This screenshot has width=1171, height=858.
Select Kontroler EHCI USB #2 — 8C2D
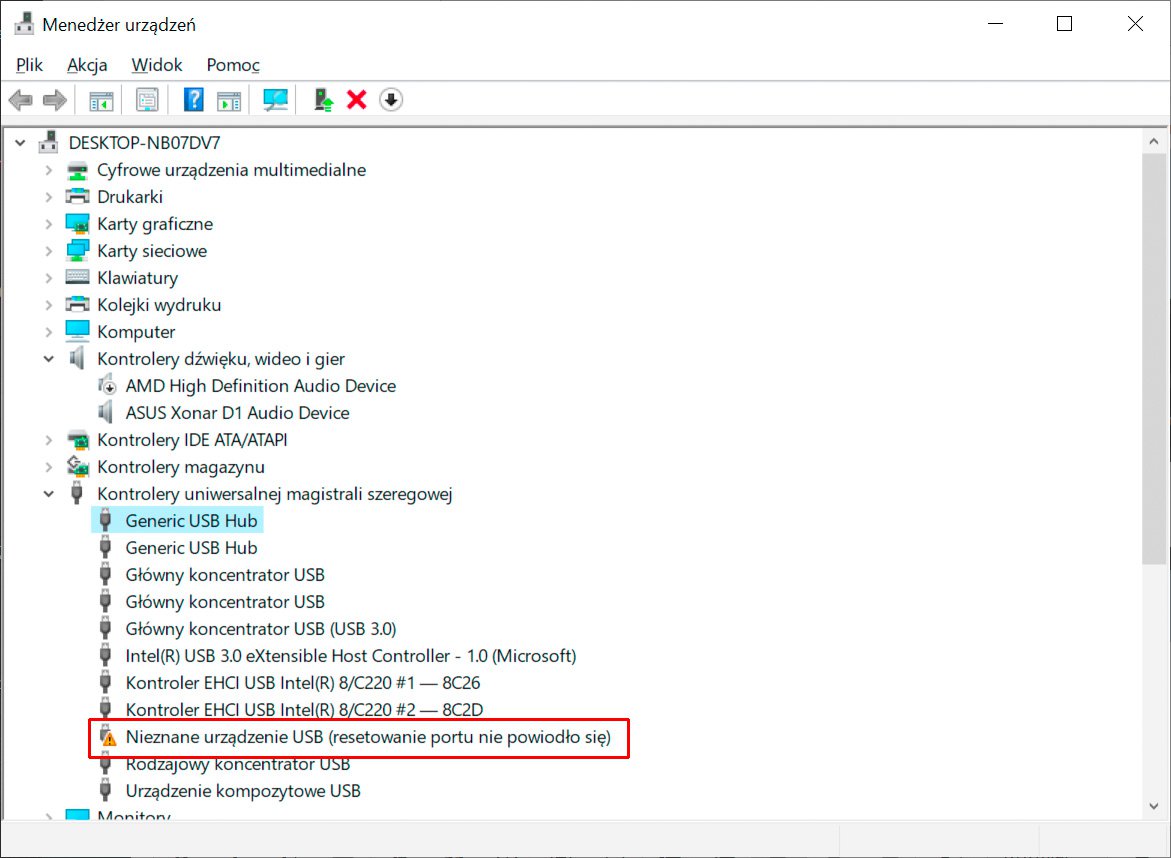tap(304, 709)
